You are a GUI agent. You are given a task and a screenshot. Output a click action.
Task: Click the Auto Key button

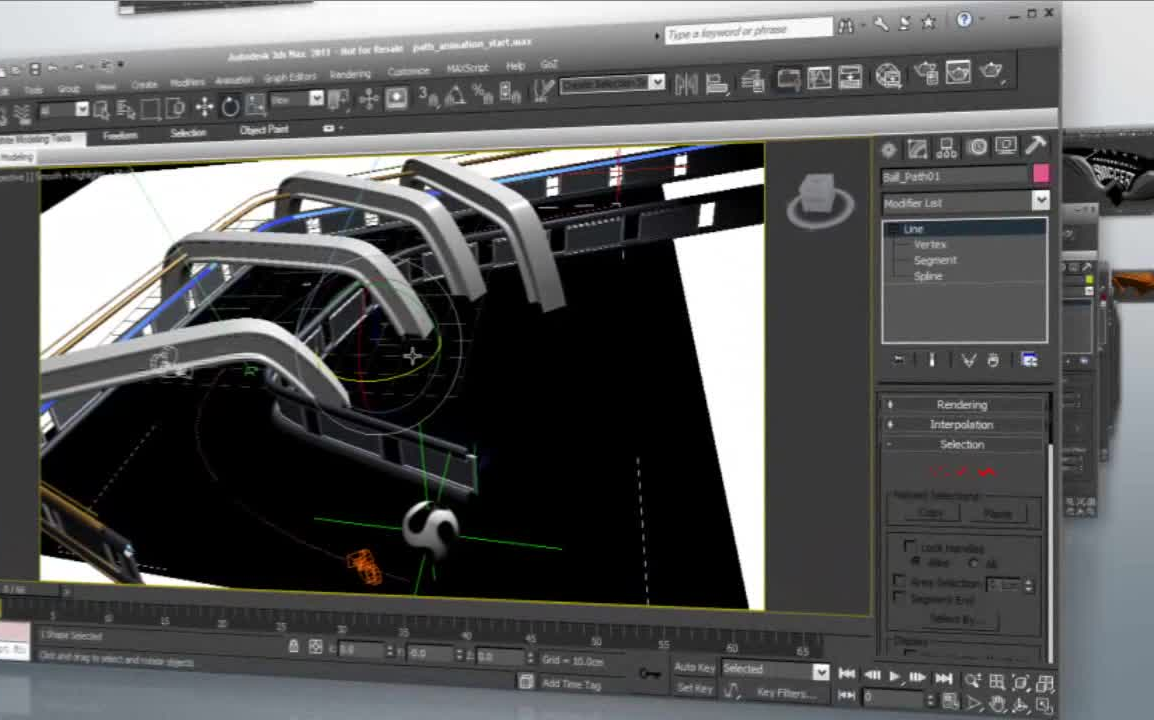pyautogui.click(x=694, y=667)
